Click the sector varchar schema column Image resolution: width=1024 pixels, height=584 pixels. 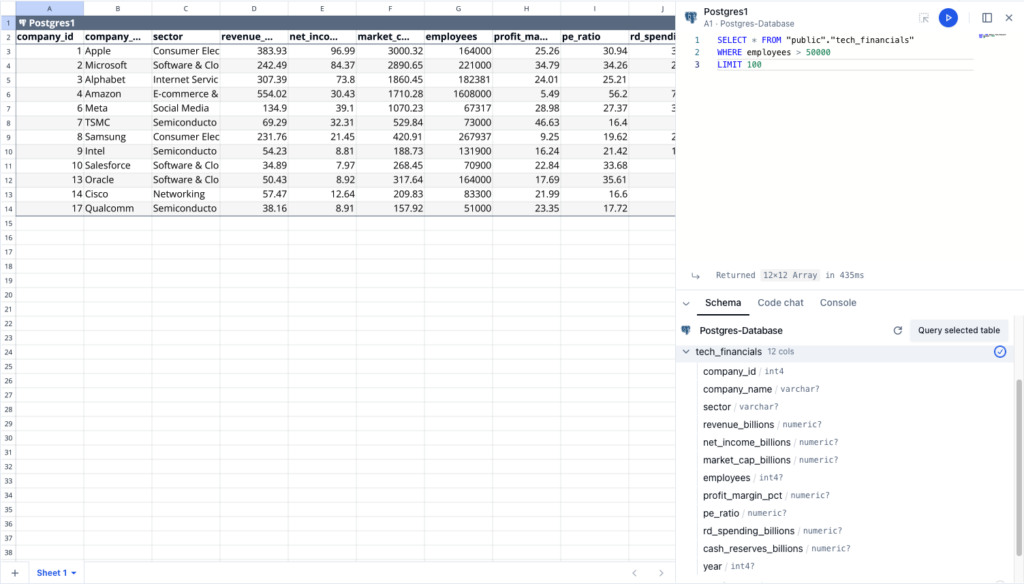pyautogui.click(x=741, y=407)
